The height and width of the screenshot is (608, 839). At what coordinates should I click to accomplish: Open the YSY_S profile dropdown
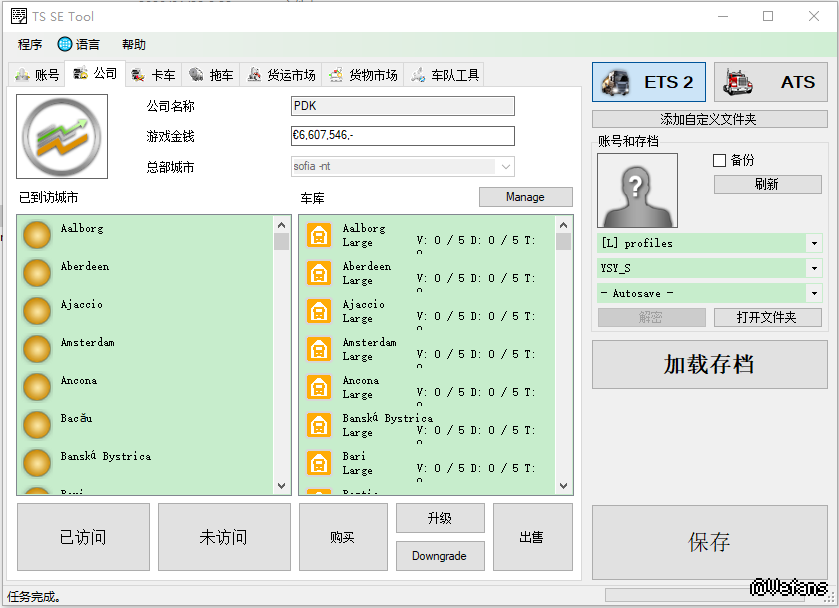tap(814, 268)
